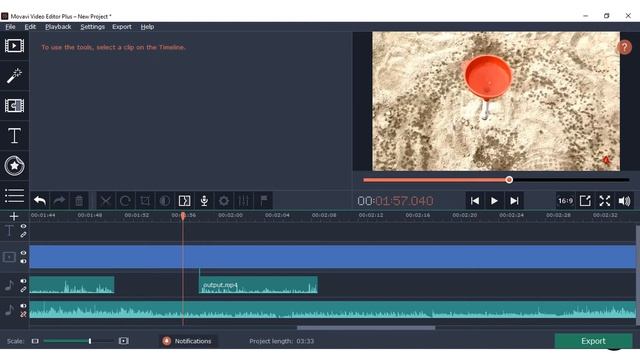Open the Transitions panel
The image size is (640, 360).
click(x=14, y=106)
